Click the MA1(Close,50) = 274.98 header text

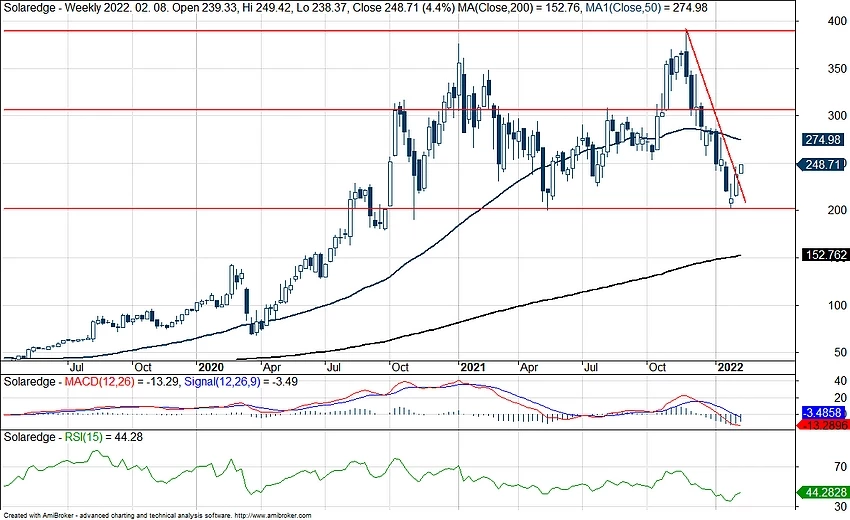(x=647, y=8)
